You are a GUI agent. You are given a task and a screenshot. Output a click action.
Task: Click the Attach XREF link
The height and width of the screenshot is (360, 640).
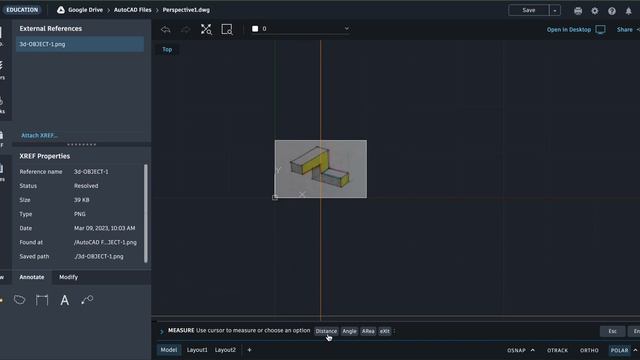(x=39, y=135)
